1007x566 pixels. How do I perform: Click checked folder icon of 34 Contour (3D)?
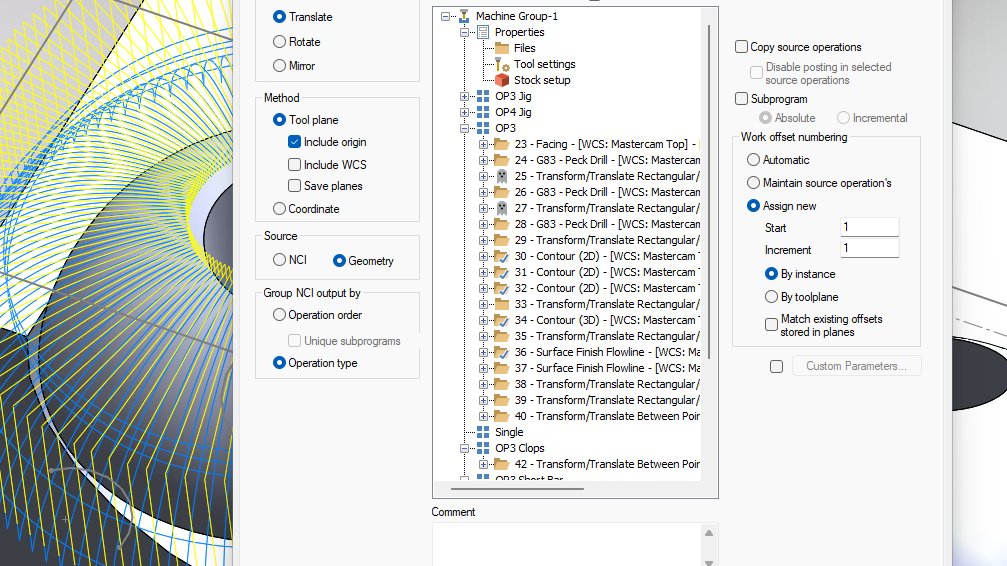click(x=502, y=320)
